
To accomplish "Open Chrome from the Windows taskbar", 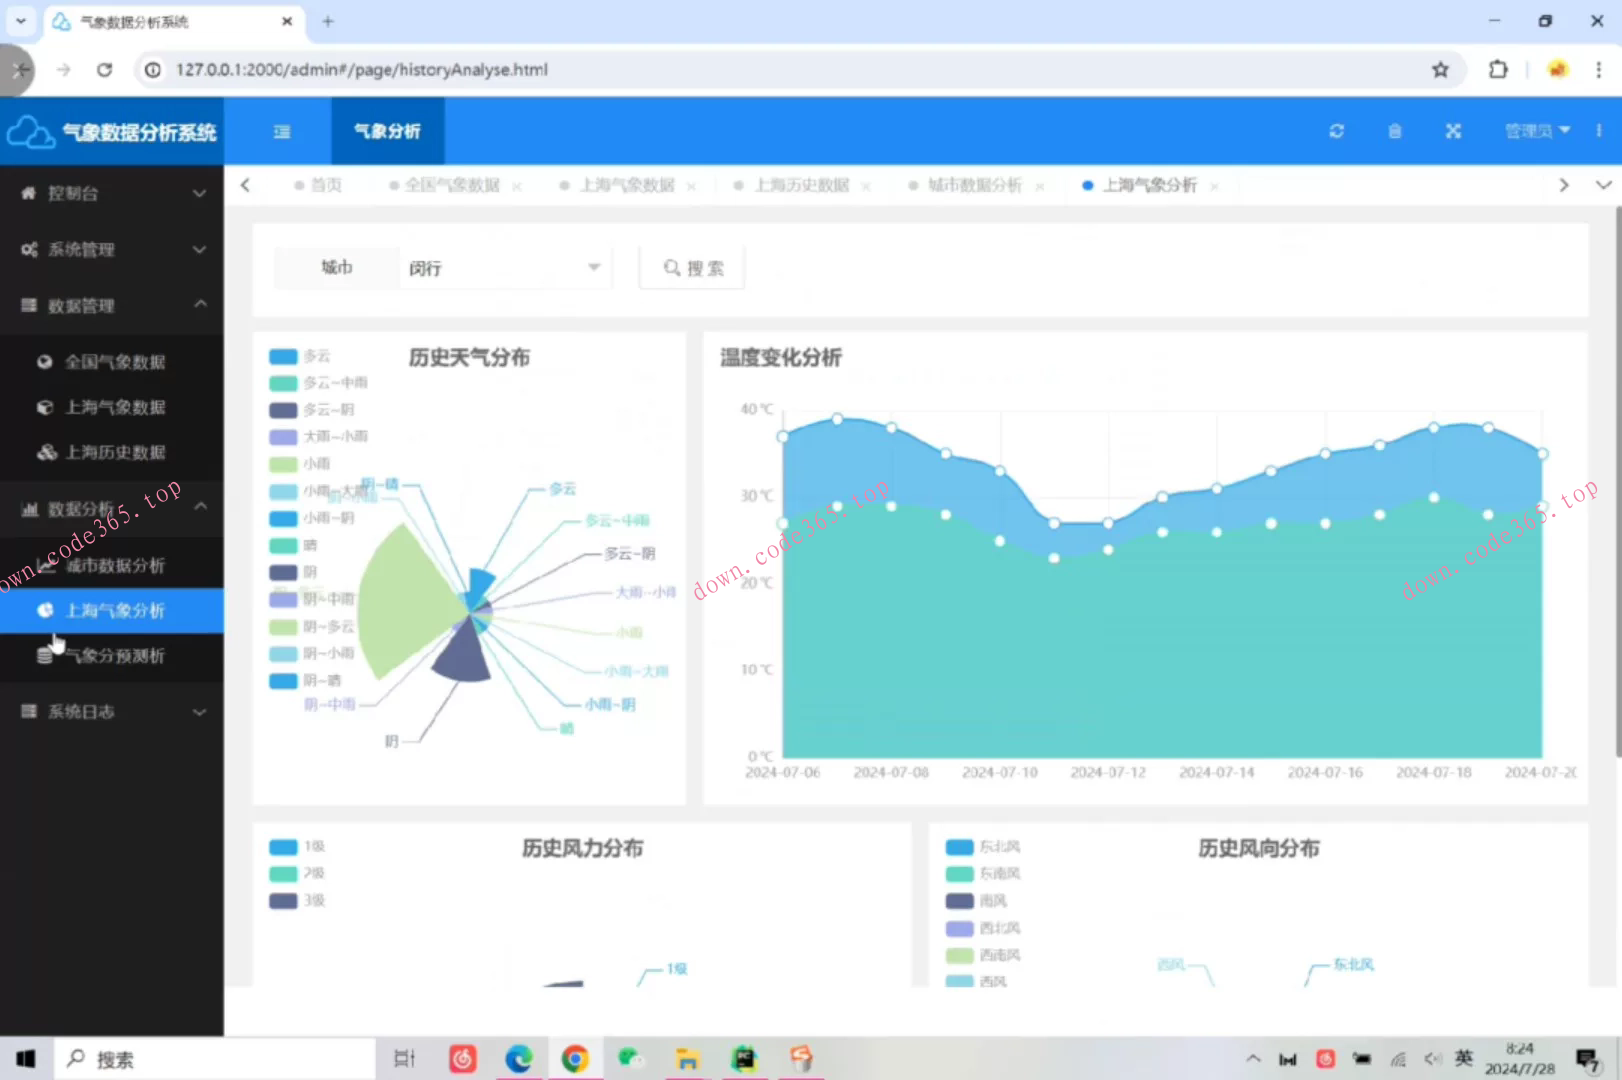I will point(574,1058).
